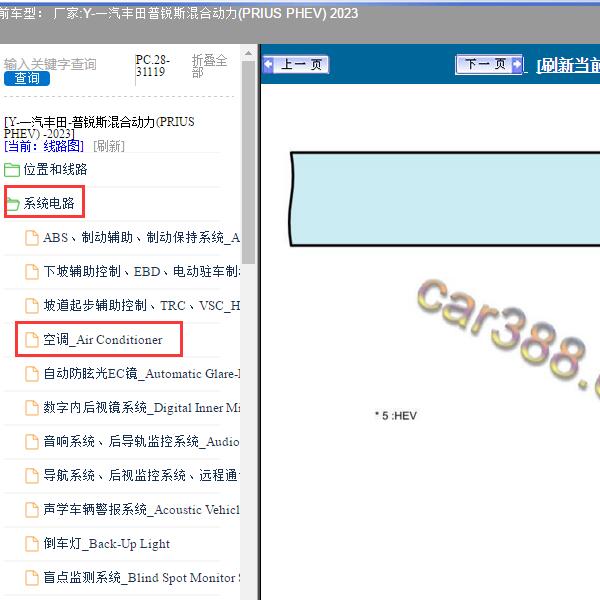Click the *5 :HEV note text

point(396,416)
